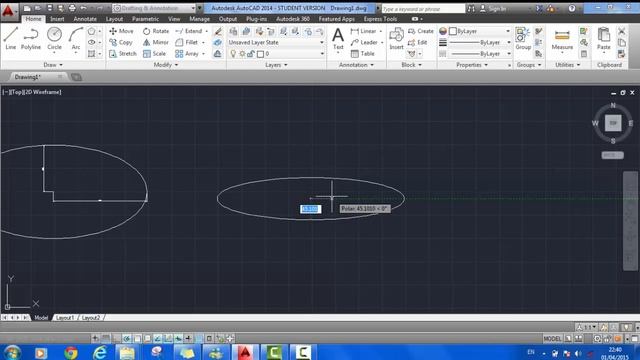Switch to the Insert ribbon tab
This screenshot has width=640, height=360.
[57, 19]
